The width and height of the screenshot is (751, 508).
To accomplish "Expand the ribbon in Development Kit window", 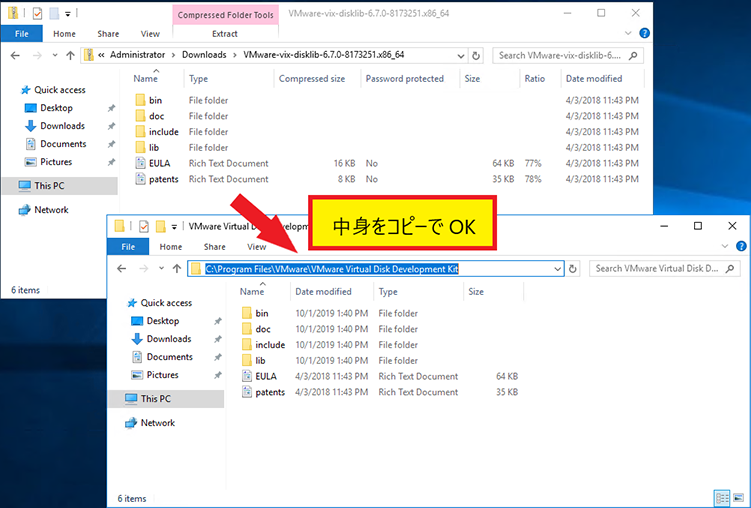I will pos(725,246).
